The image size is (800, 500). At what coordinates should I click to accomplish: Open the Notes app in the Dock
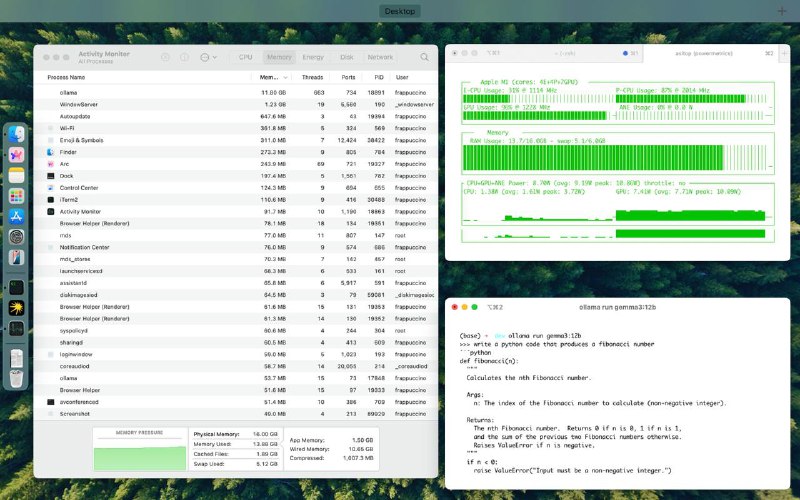16,175
